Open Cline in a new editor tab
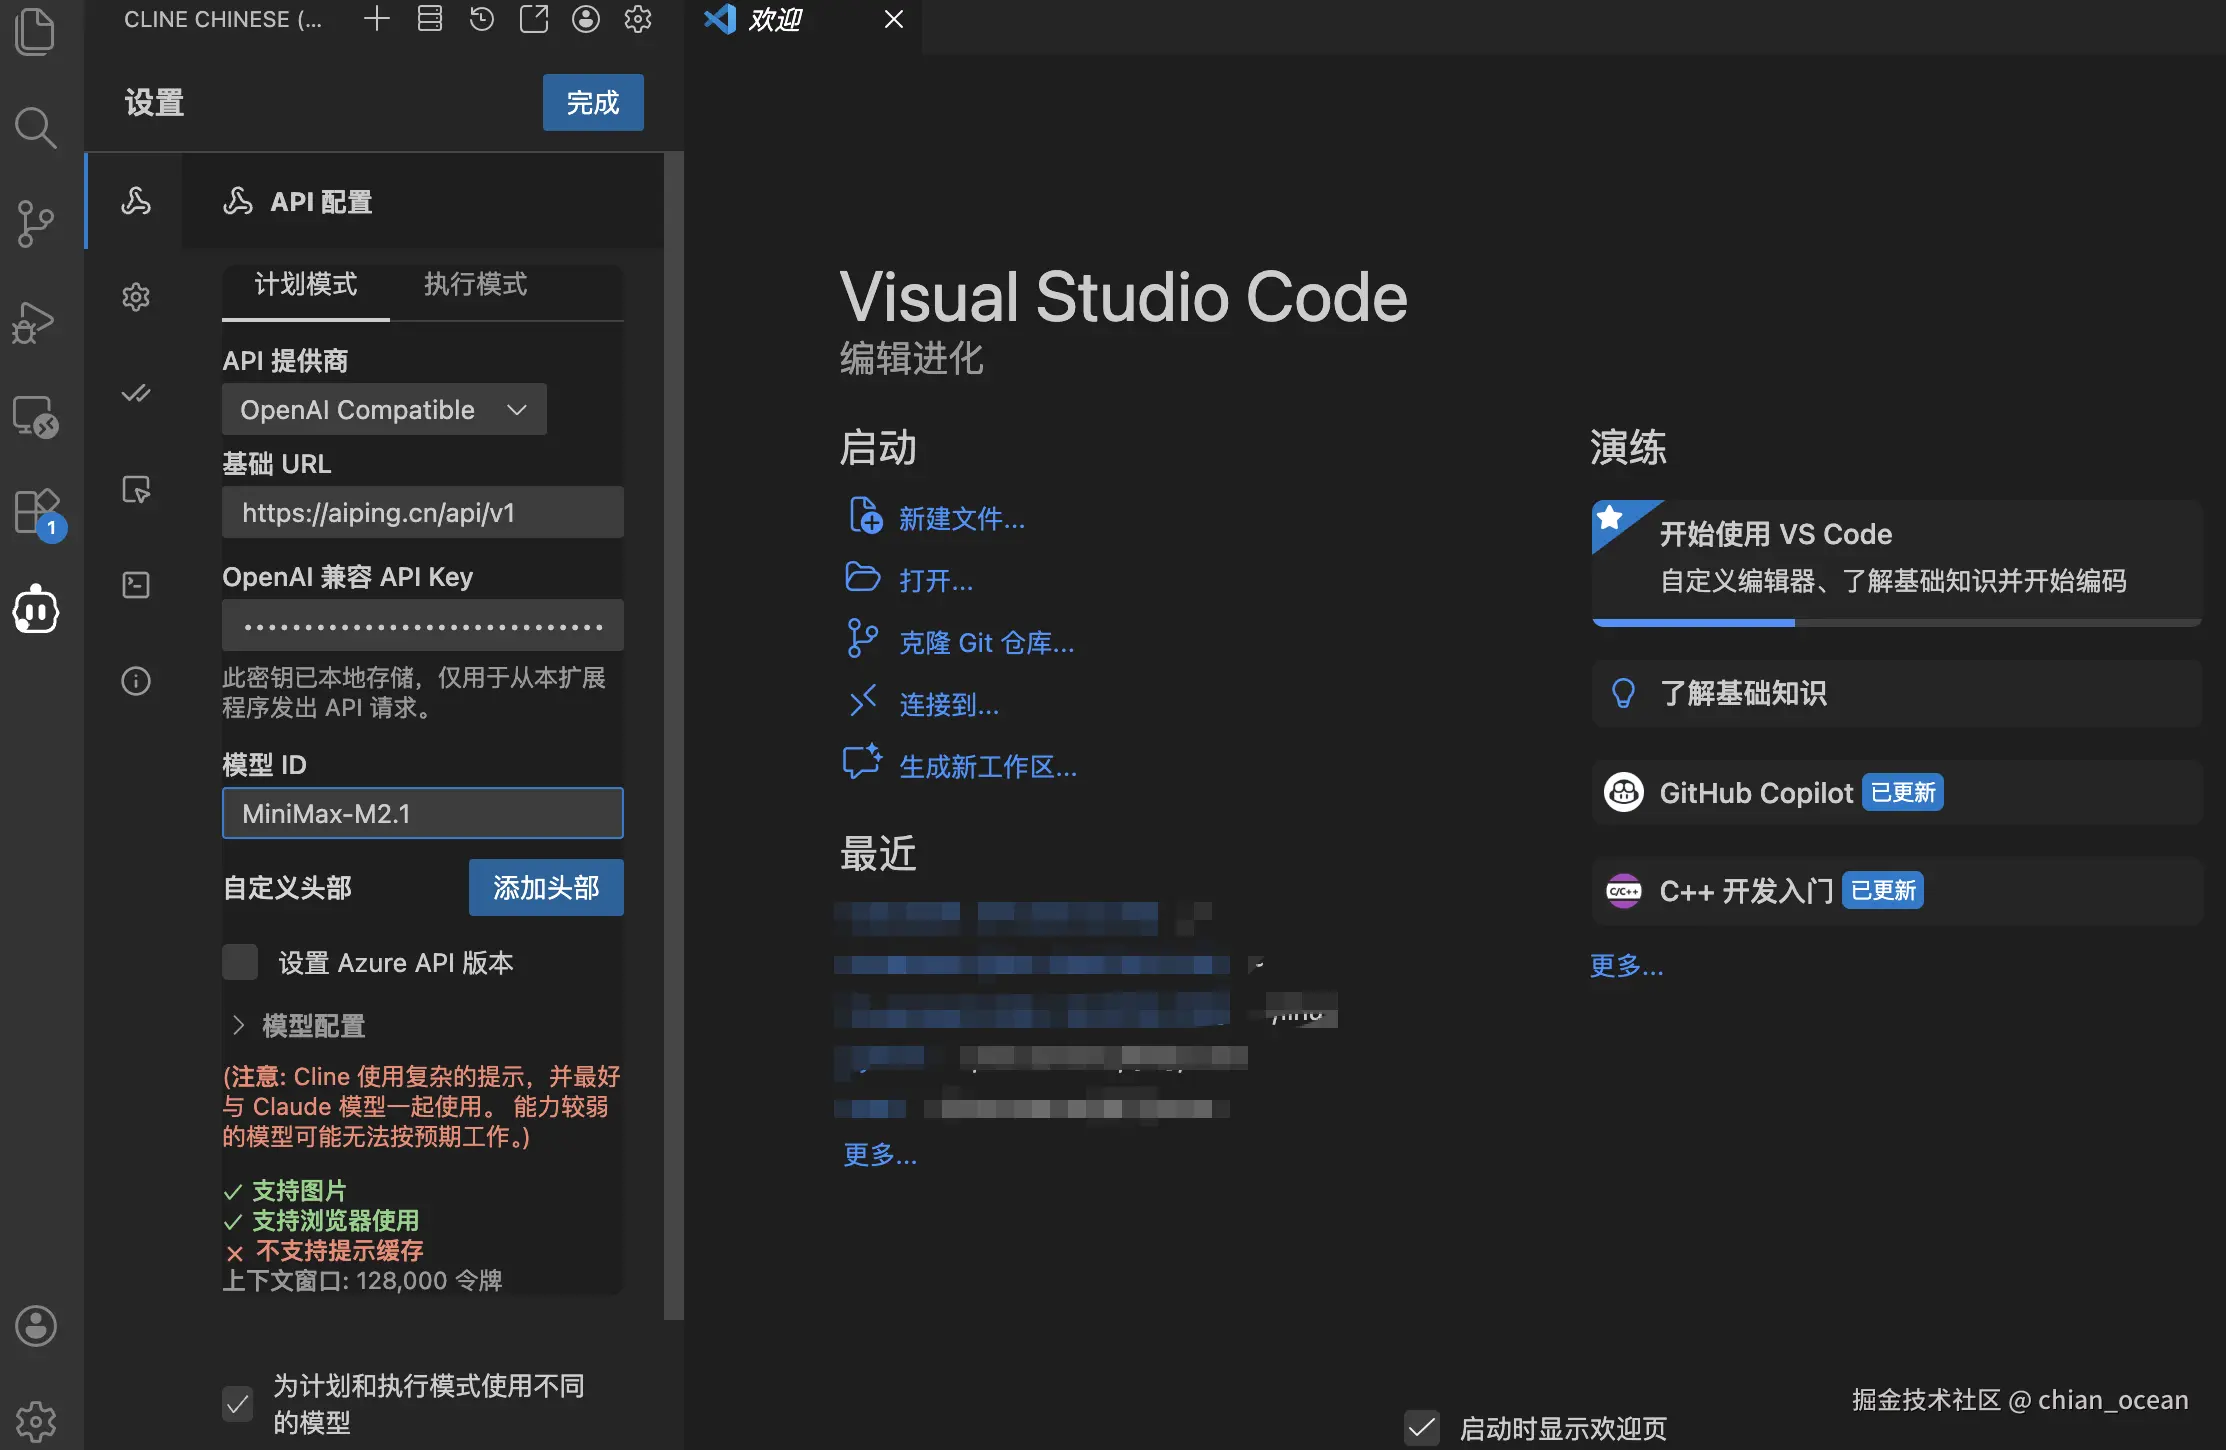2226x1450 pixels. [533, 18]
